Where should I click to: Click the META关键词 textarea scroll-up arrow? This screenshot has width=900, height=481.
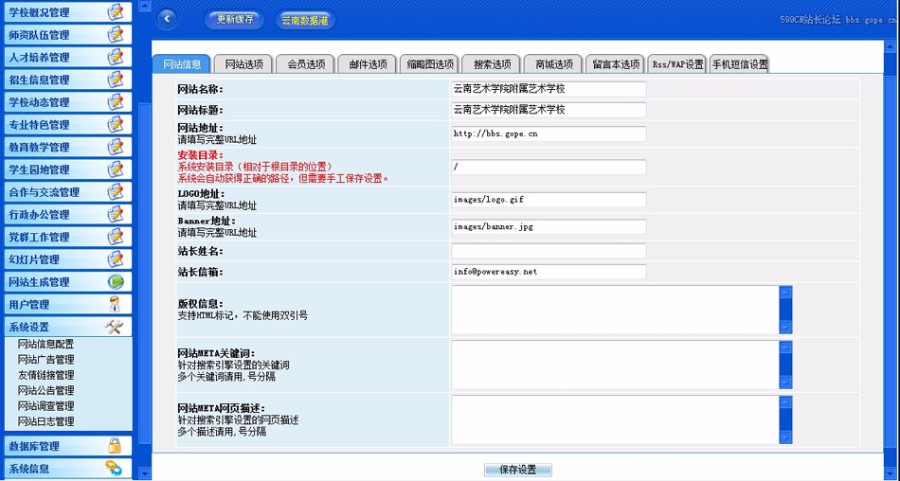pos(785,347)
